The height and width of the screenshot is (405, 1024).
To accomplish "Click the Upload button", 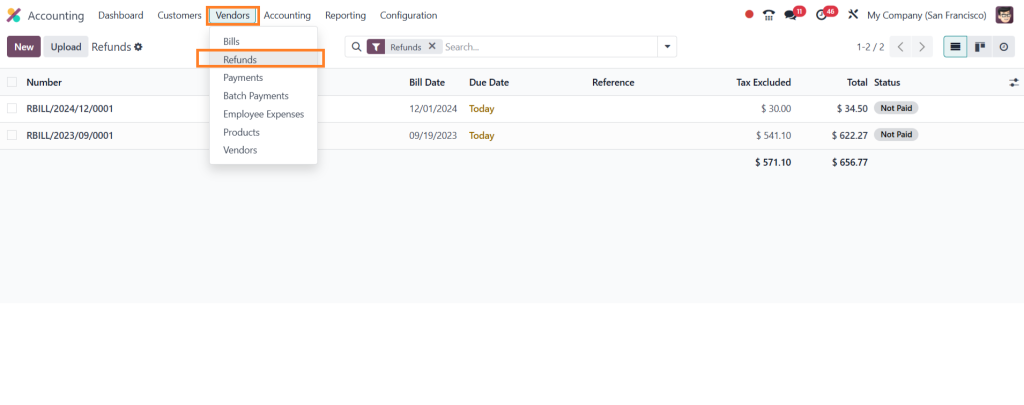I will pyautogui.click(x=66, y=47).
